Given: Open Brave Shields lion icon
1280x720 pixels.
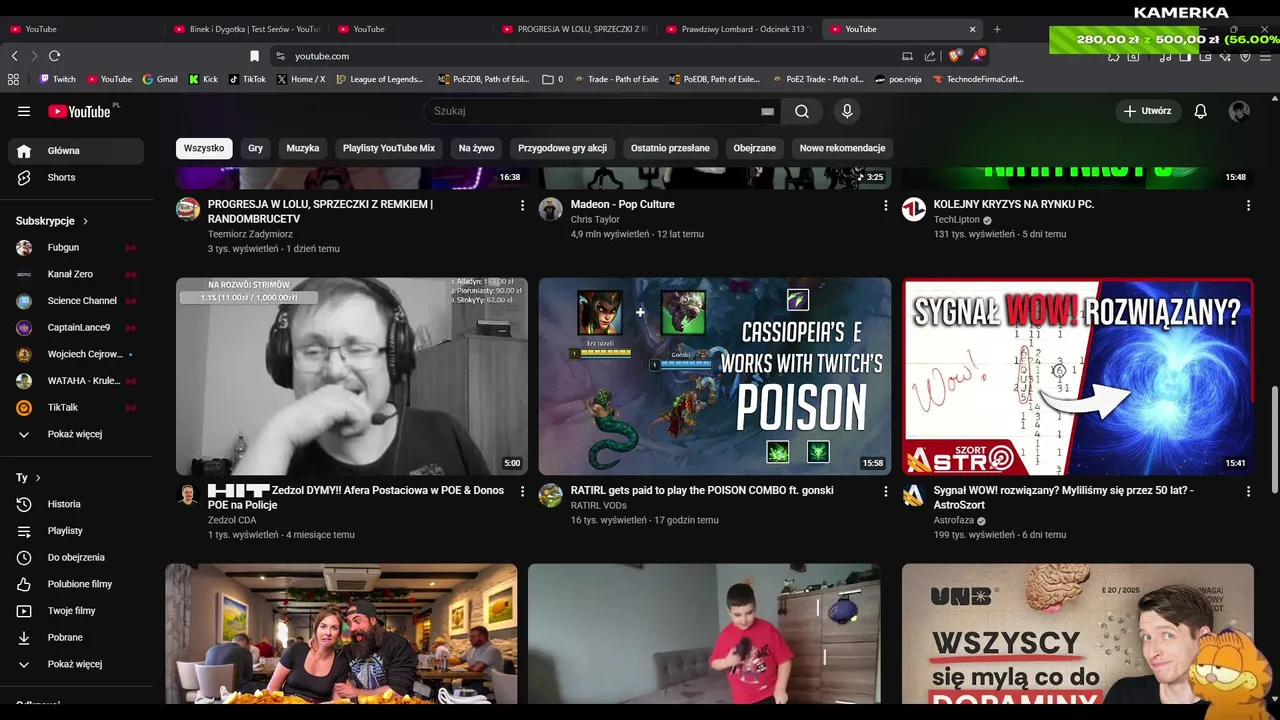Looking at the screenshot, I should (955, 56).
